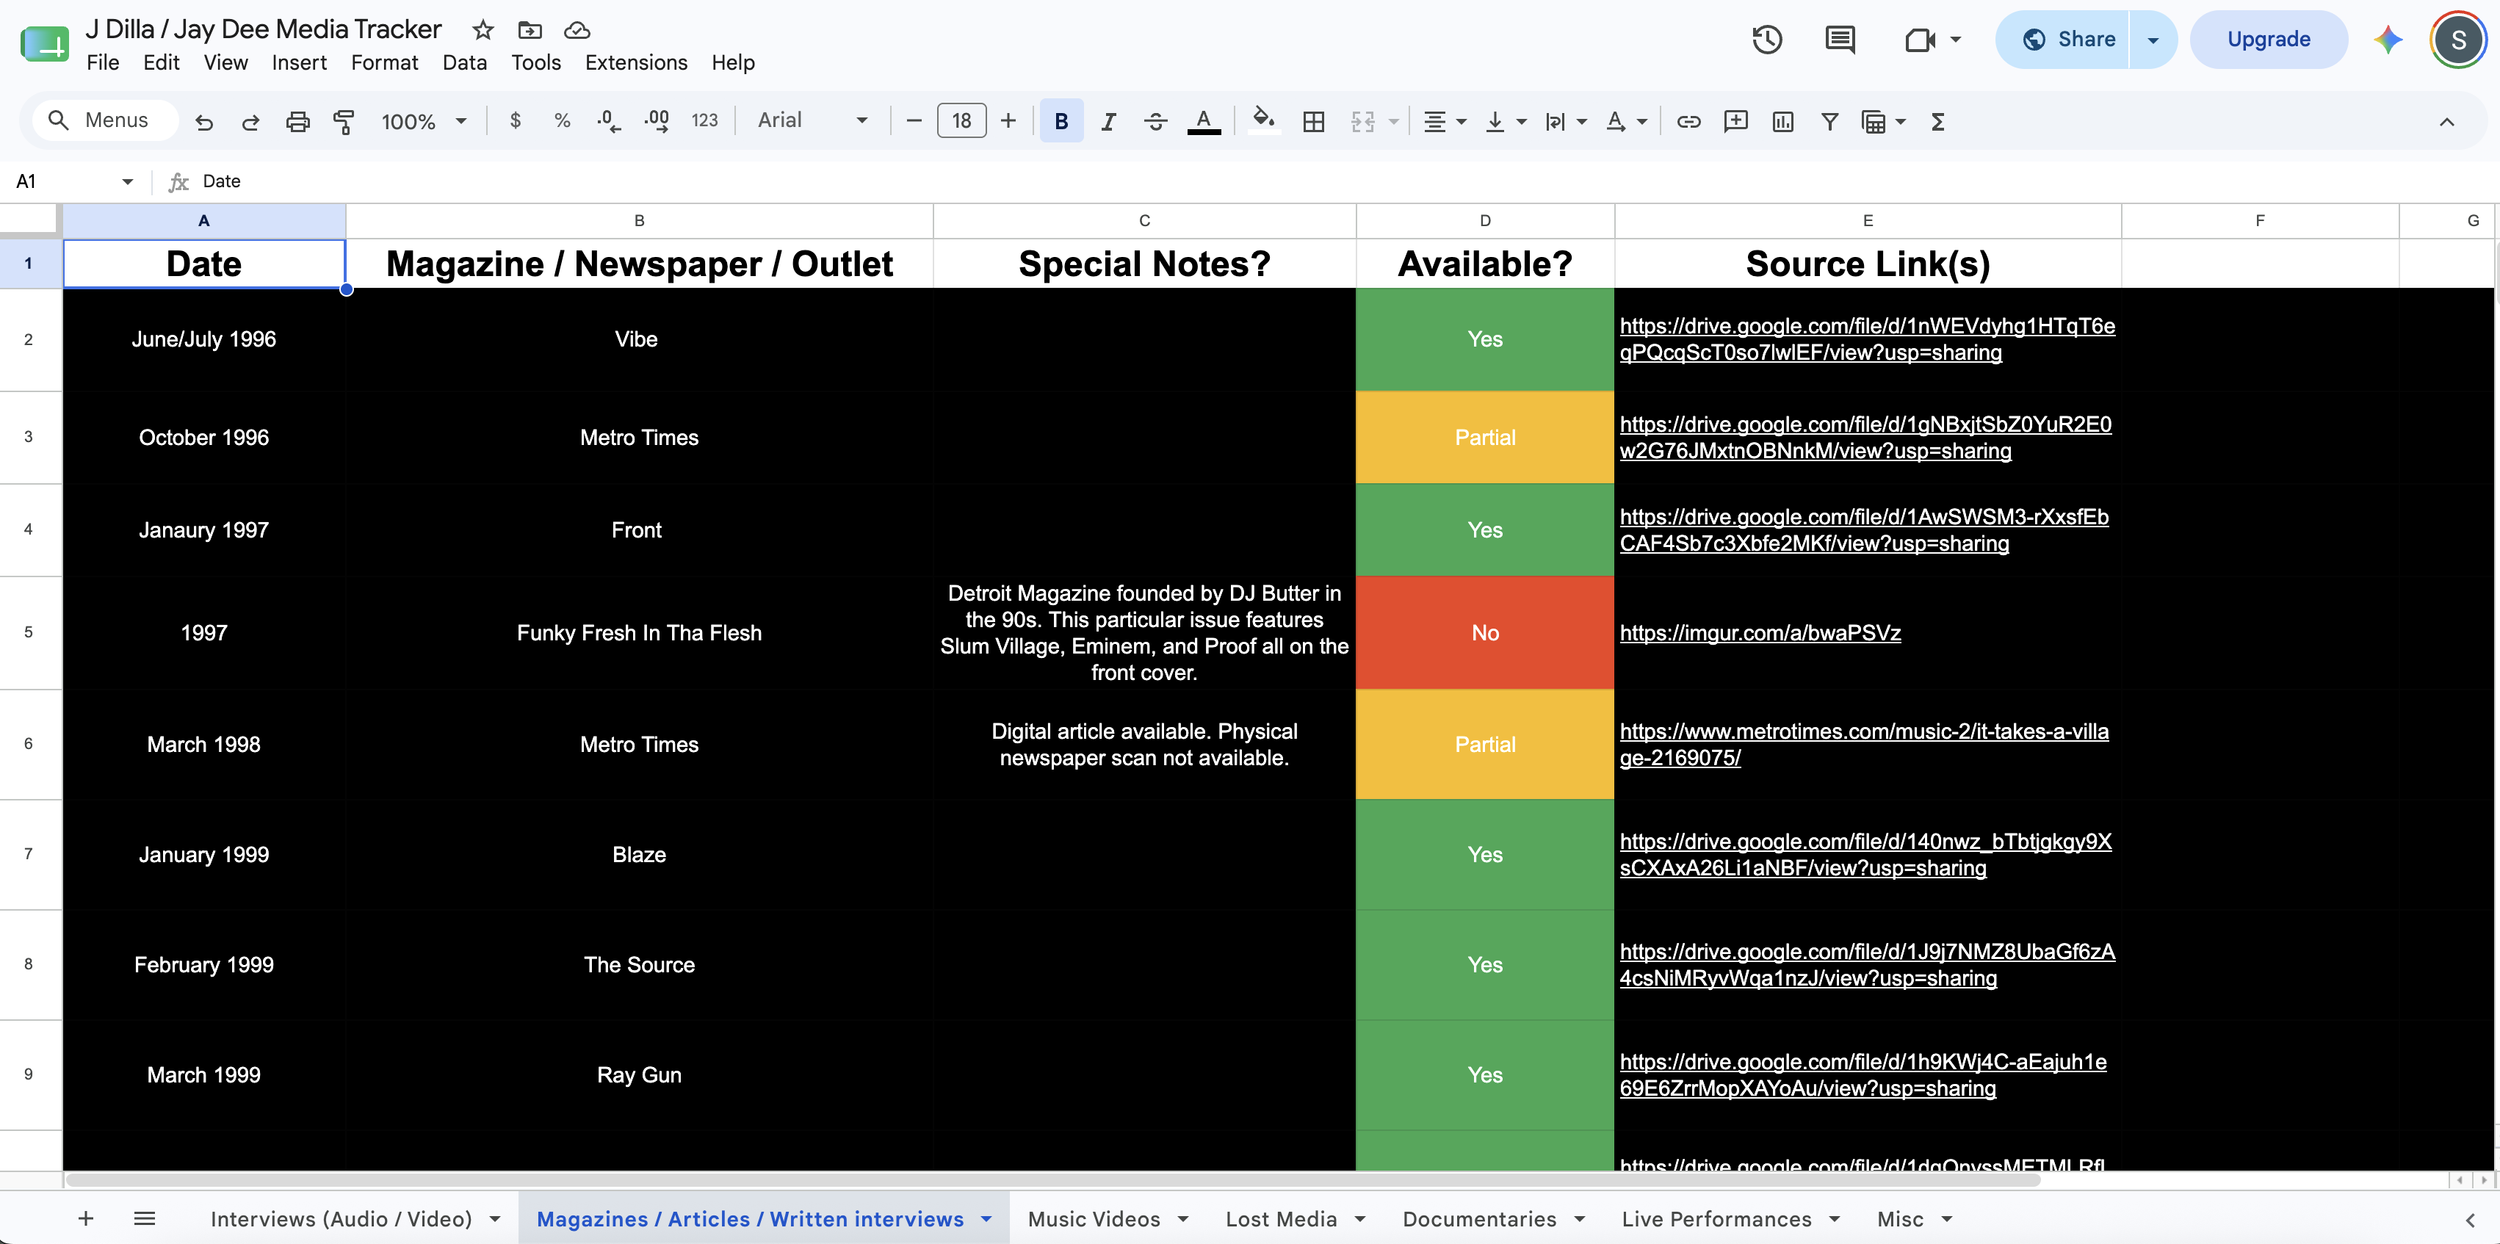Hide the menus with collapse arrow

pos(2447,122)
